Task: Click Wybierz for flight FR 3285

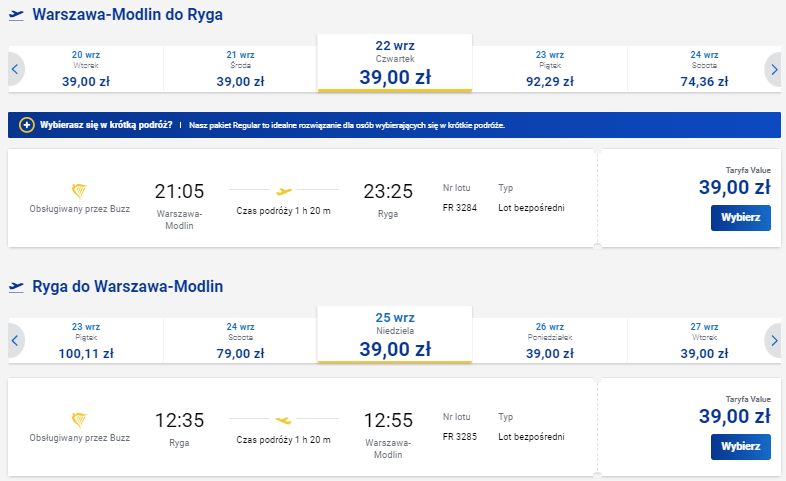Action: 740,446
